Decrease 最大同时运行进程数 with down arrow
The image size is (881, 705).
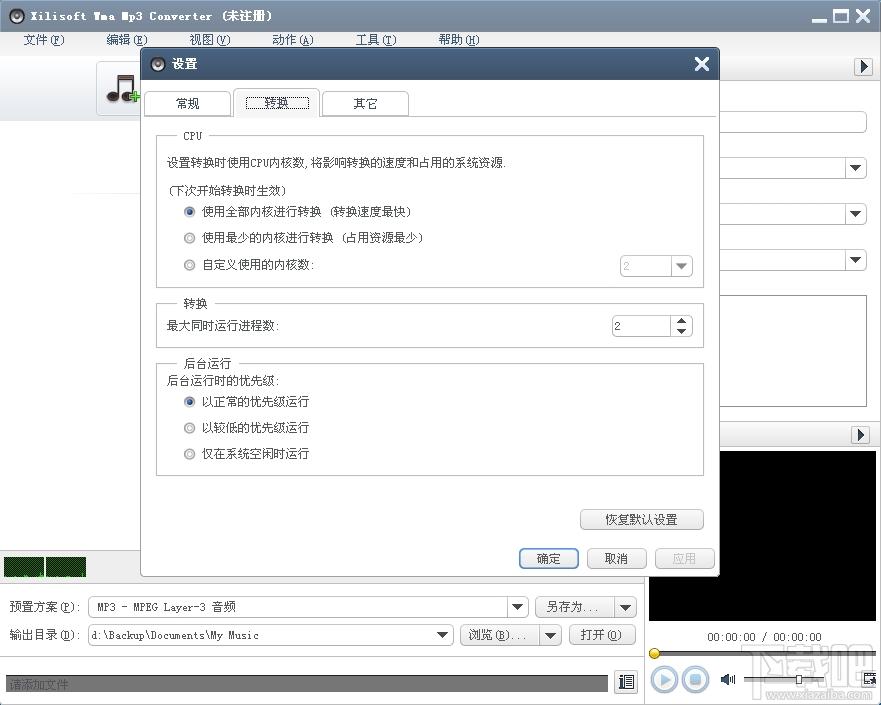click(x=682, y=331)
